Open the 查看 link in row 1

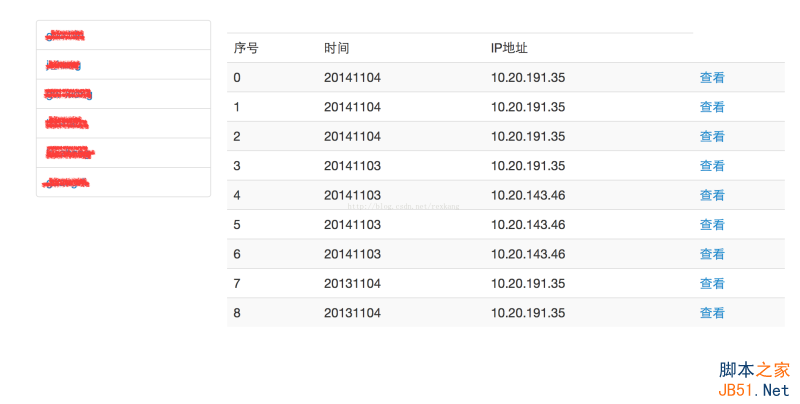tap(712, 107)
